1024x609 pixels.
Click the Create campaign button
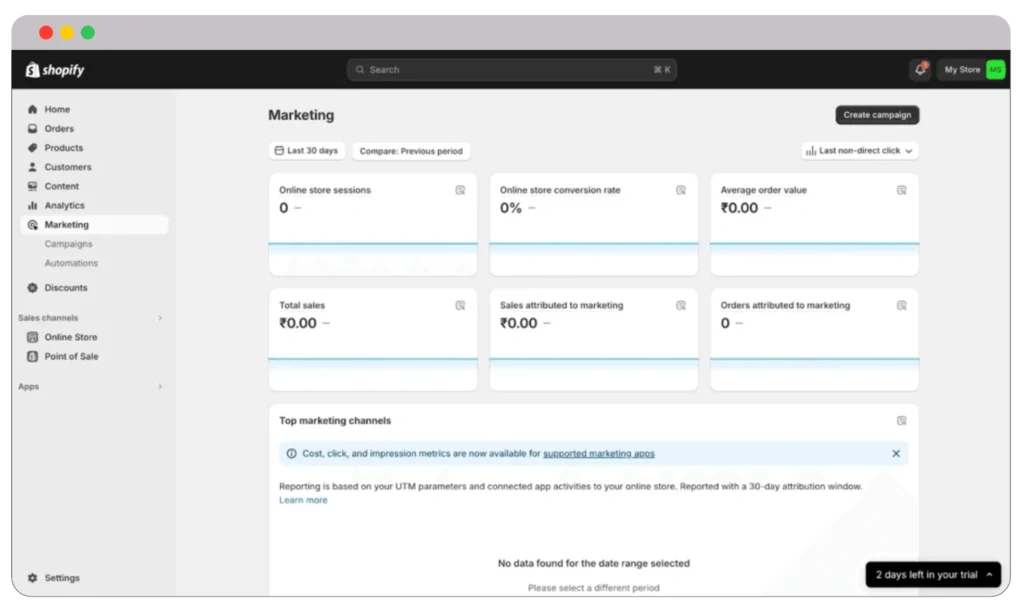click(x=877, y=114)
